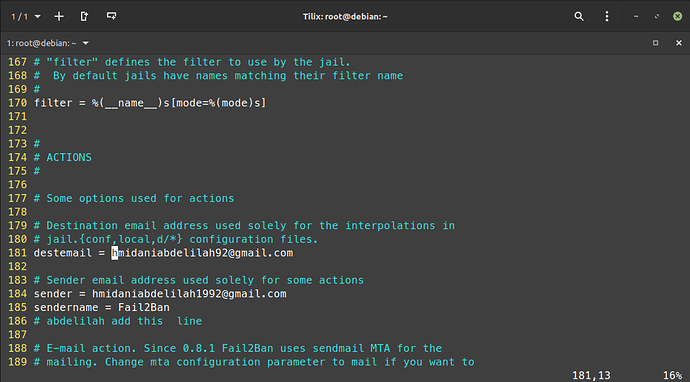The image size is (690, 382).
Task: Click line 183 Sender email comment
Action: tap(199, 280)
